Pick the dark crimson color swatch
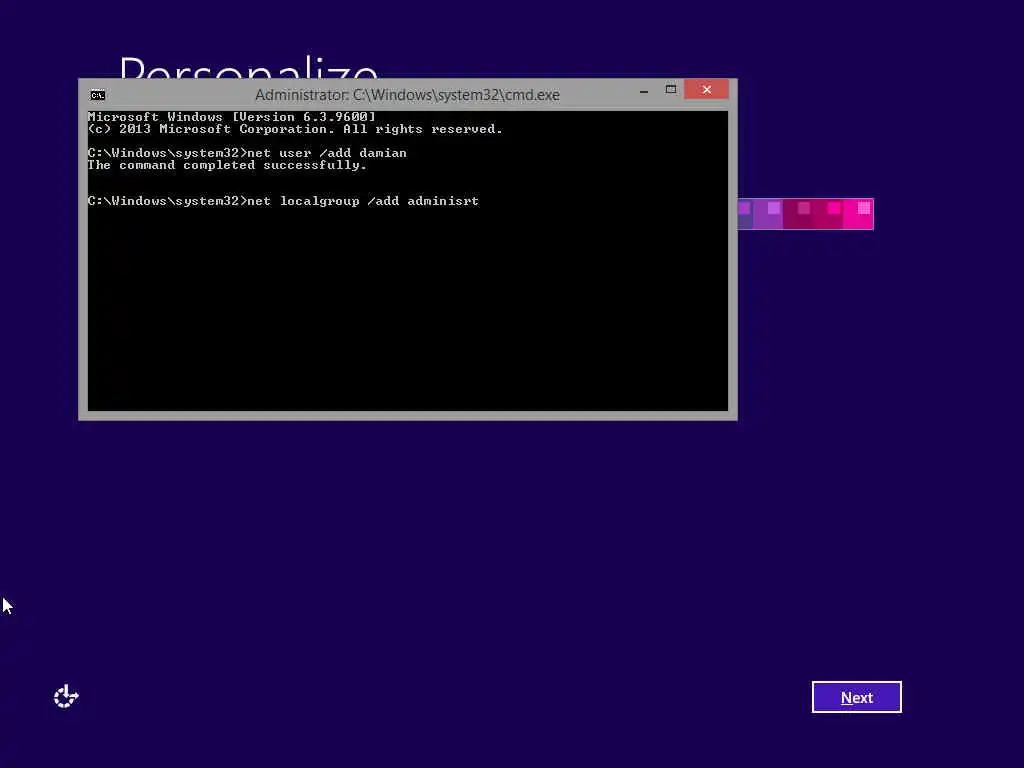 798,214
